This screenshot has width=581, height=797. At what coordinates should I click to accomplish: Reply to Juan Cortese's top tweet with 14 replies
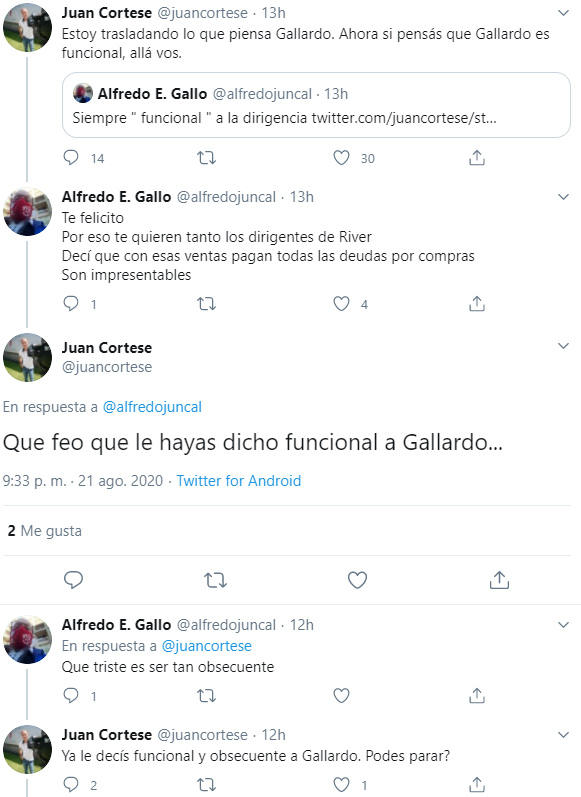71,158
